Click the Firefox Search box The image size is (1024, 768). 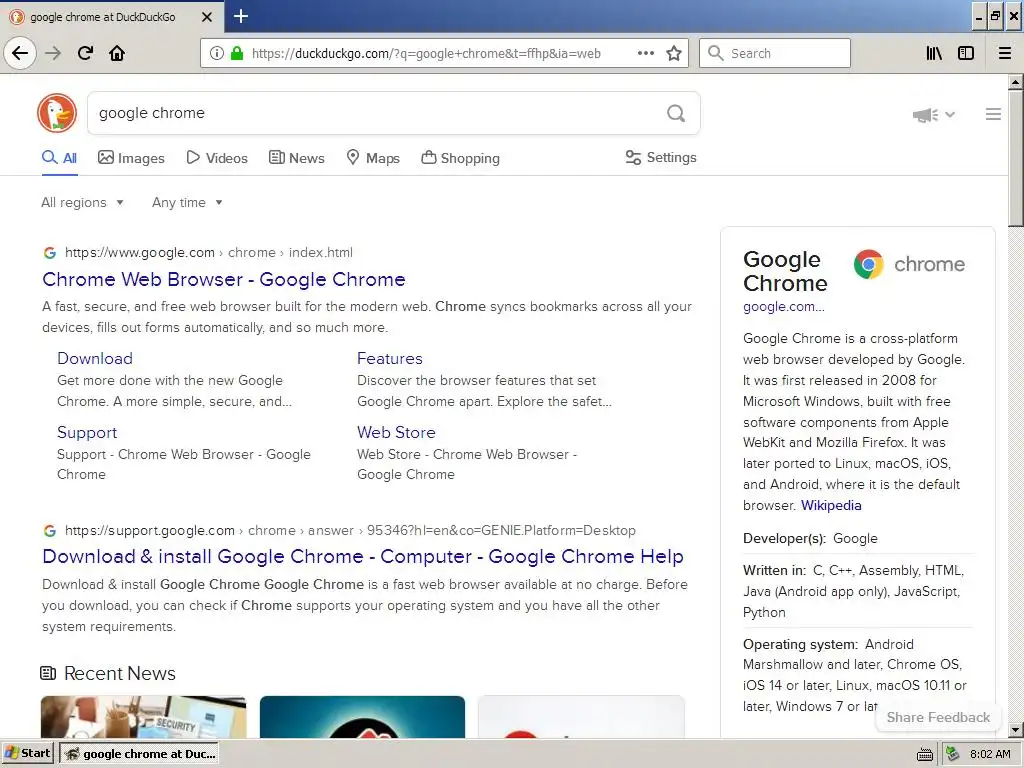coord(775,53)
